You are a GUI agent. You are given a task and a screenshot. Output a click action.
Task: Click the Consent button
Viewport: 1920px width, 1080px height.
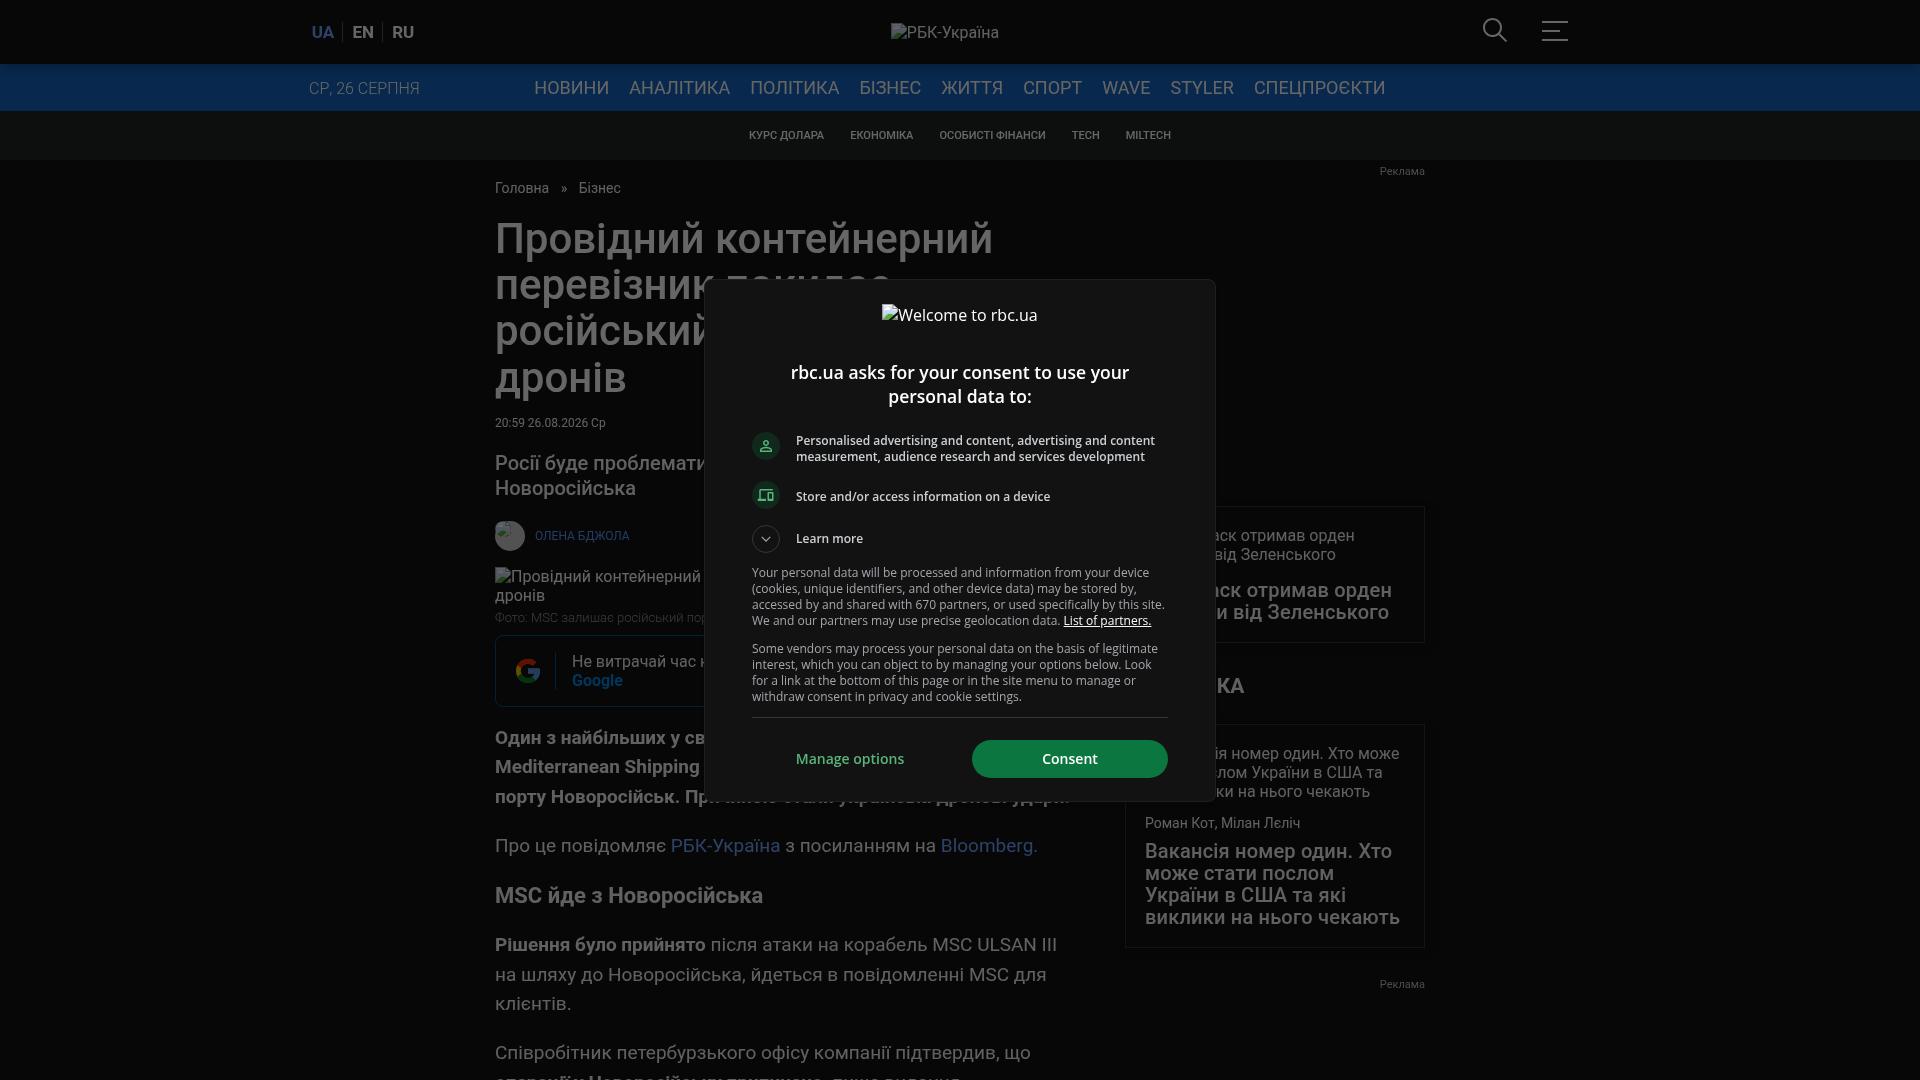pyautogui.click(x=1069, y=759)
